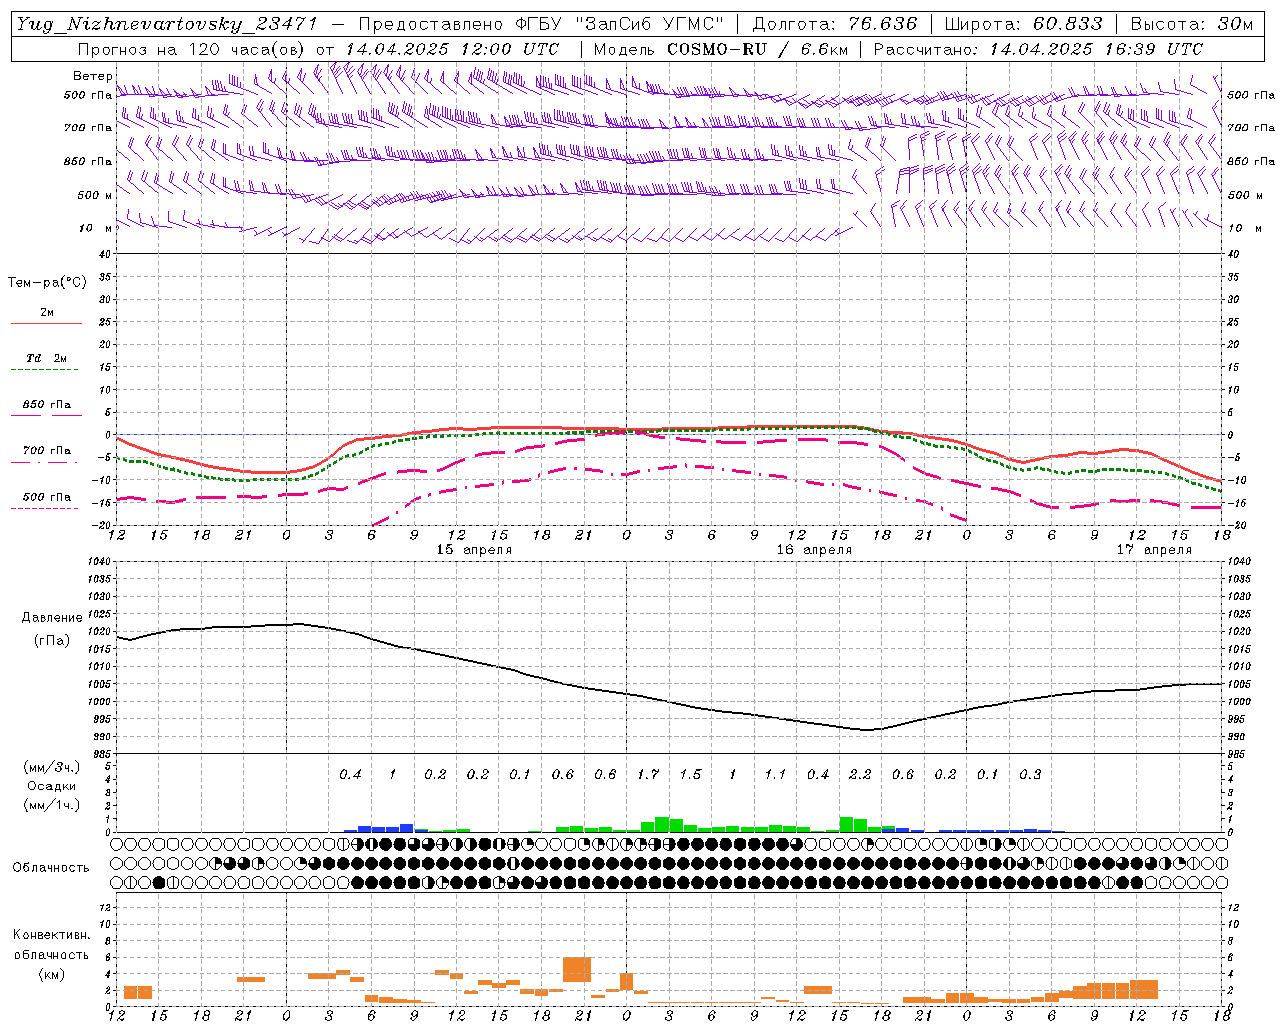Click the (км) unit label for convective cloud

[52, 974]
